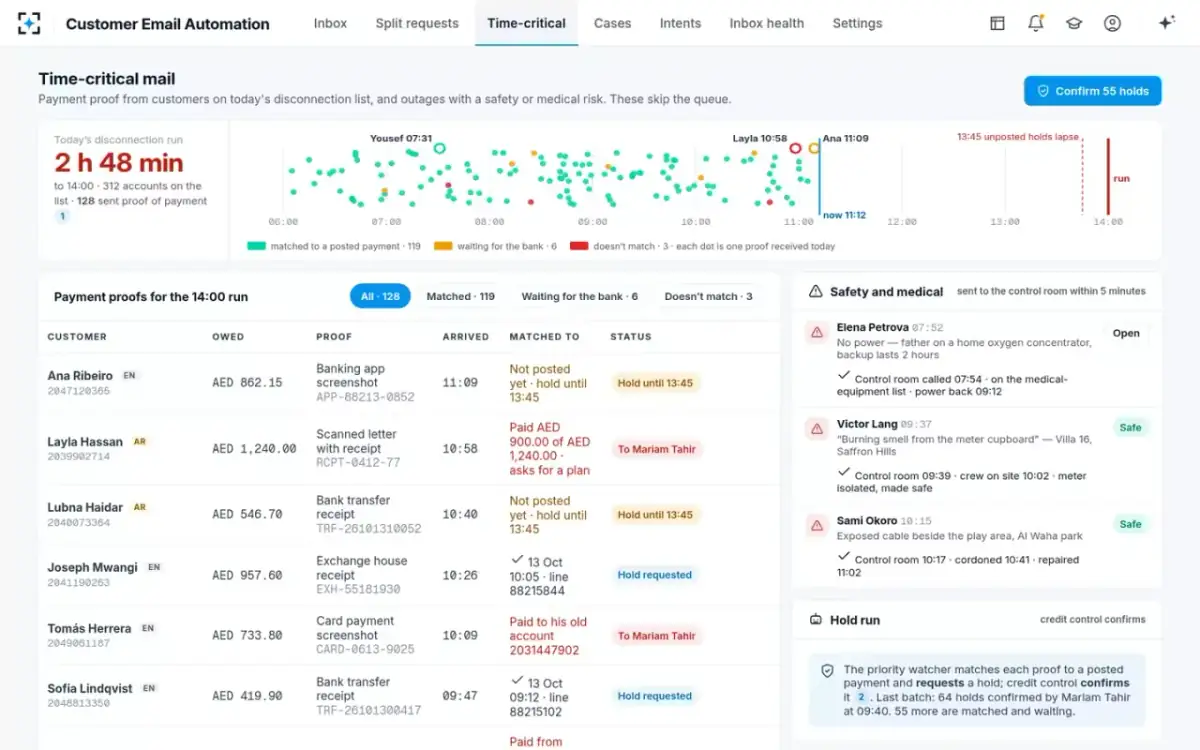Click Hold until 13:45 status for Ana Ribeiro
1200x750 pixels.
click(x=655, y=383)
